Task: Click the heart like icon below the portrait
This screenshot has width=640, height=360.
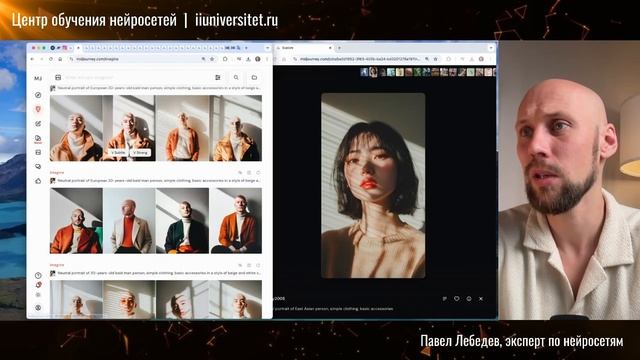Action: click(456, 299)
